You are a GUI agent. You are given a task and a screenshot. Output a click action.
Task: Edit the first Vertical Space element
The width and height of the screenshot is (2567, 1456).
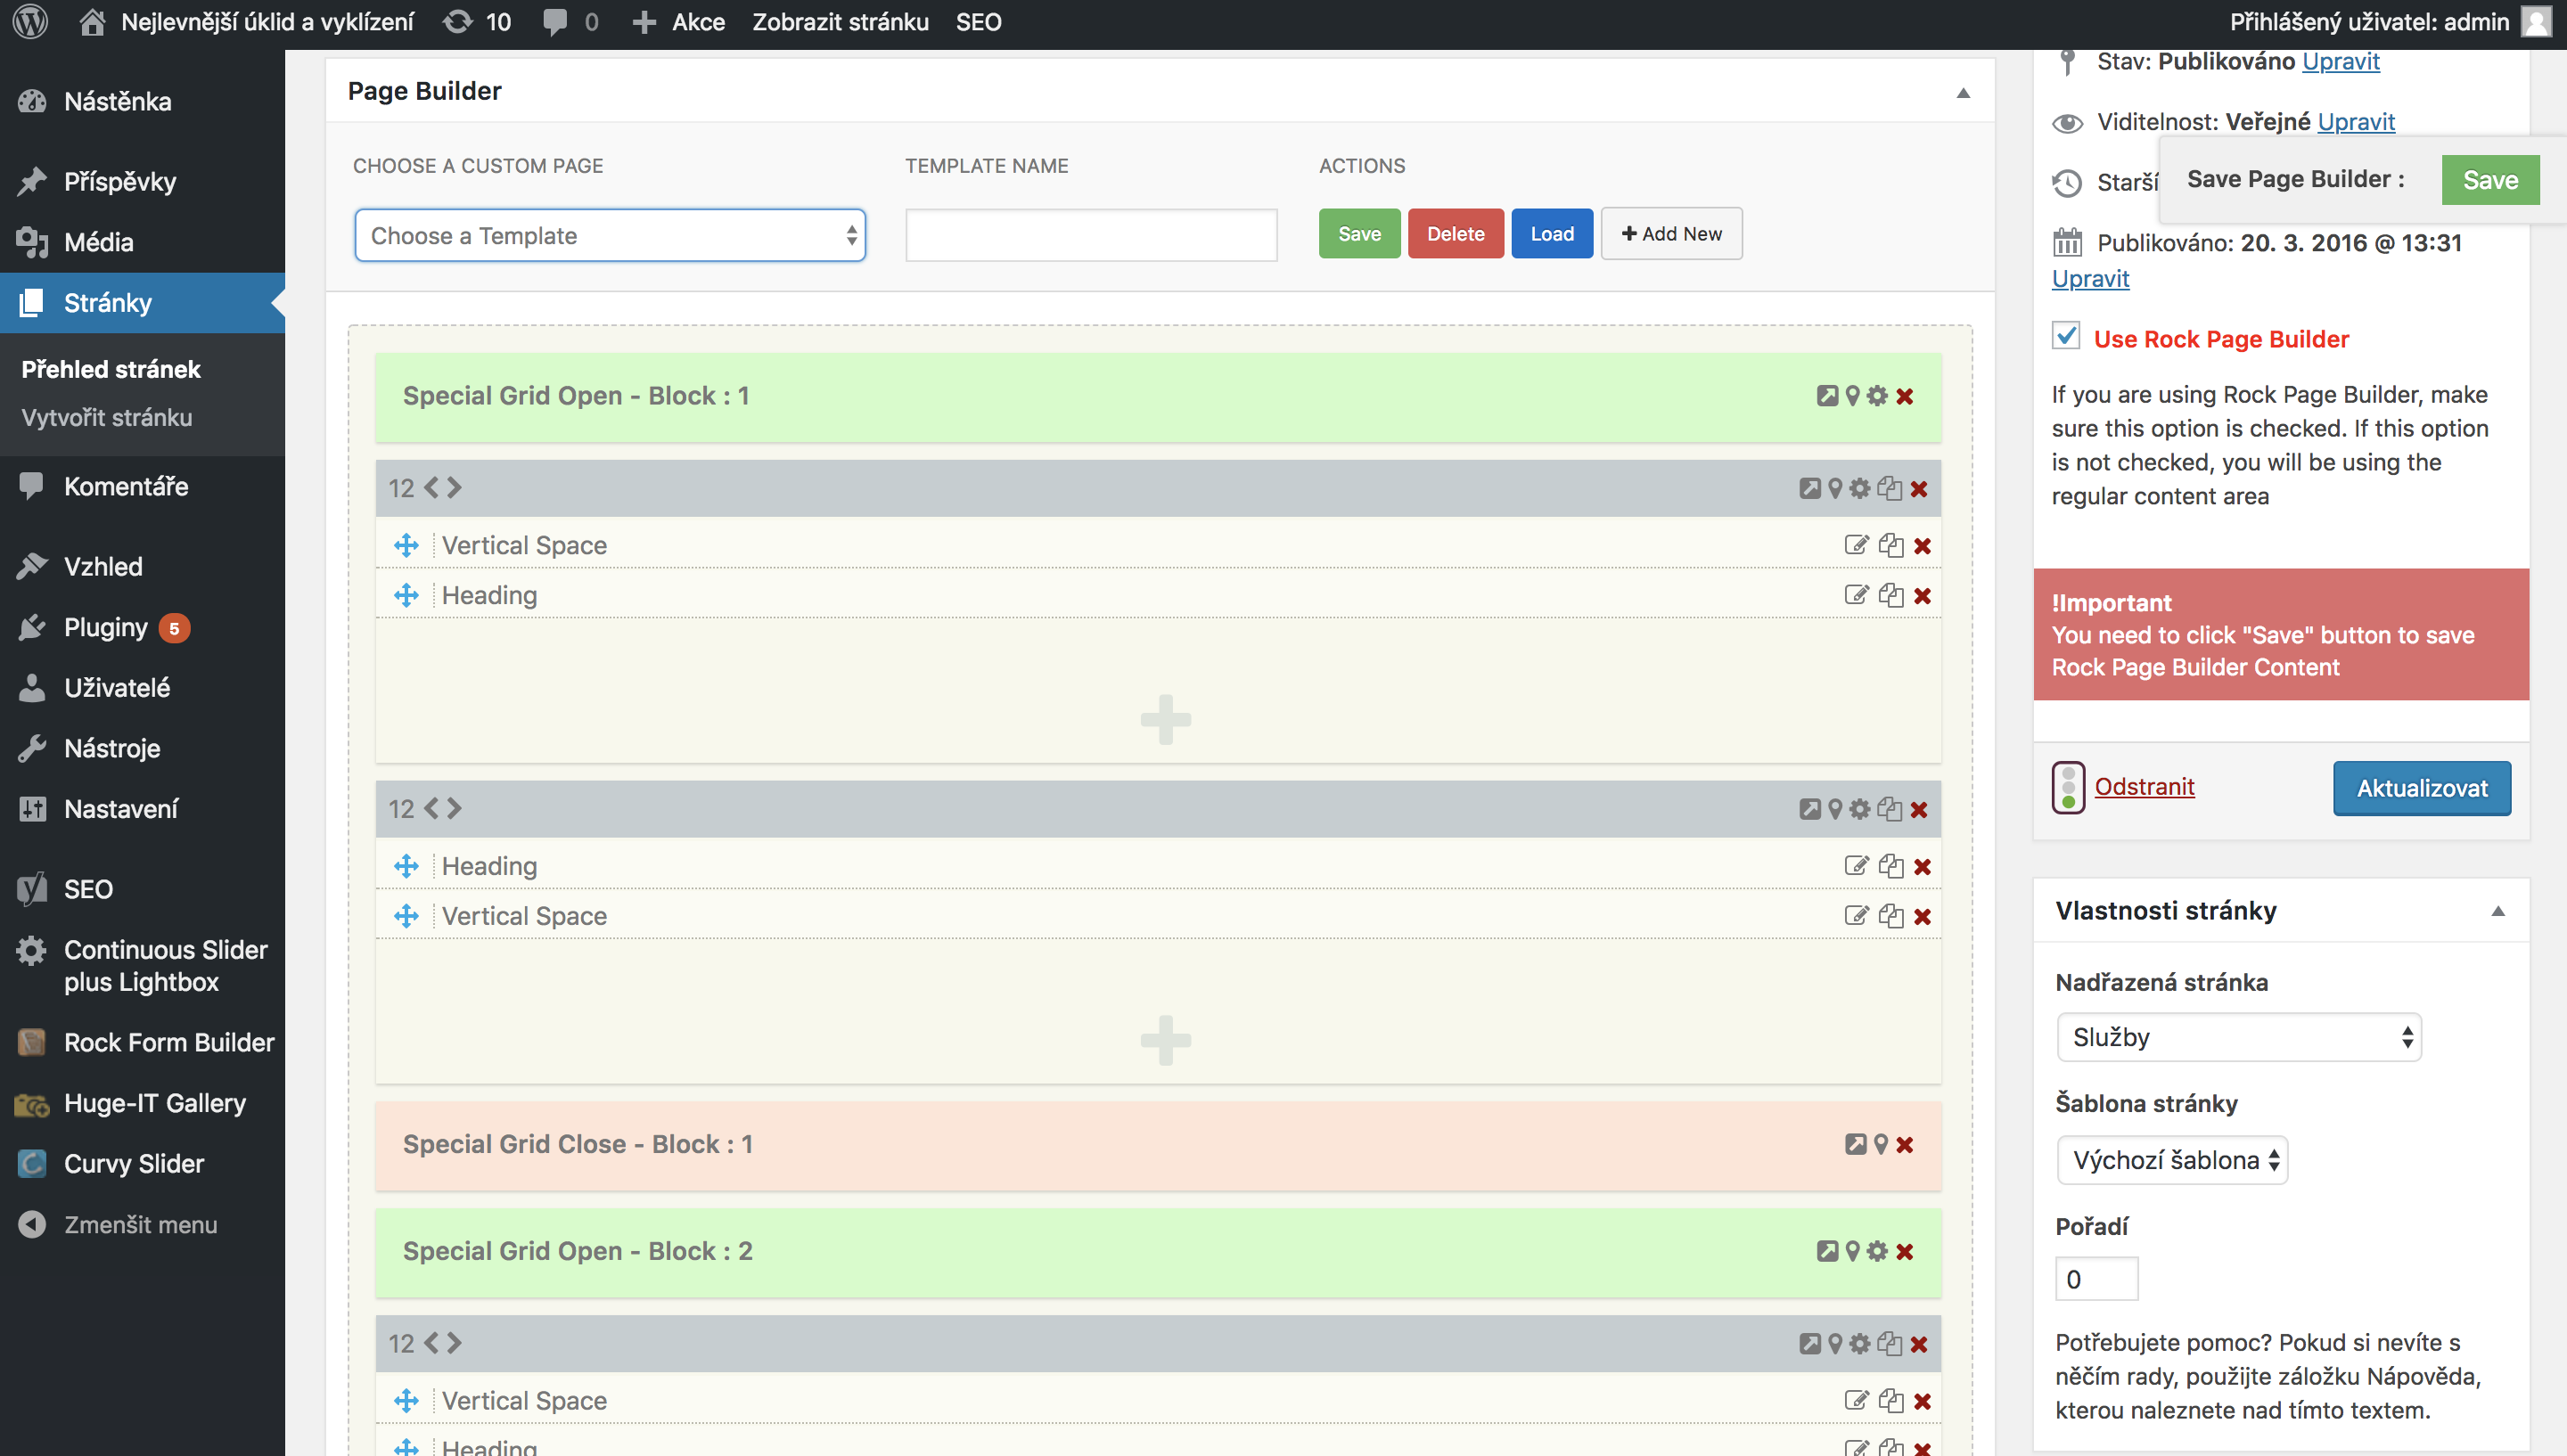point(1856,545)
